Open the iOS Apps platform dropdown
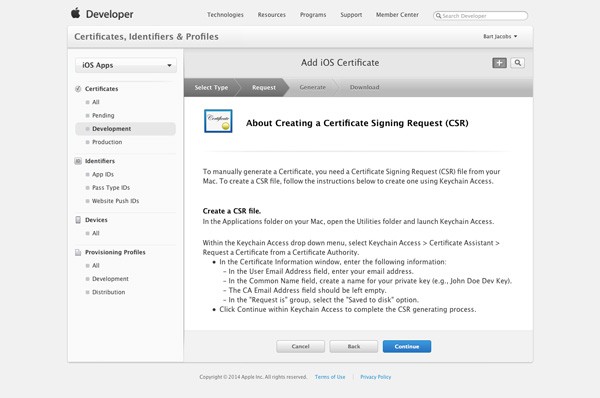Viewport: 600px width, 398px height. coord(126,65)
